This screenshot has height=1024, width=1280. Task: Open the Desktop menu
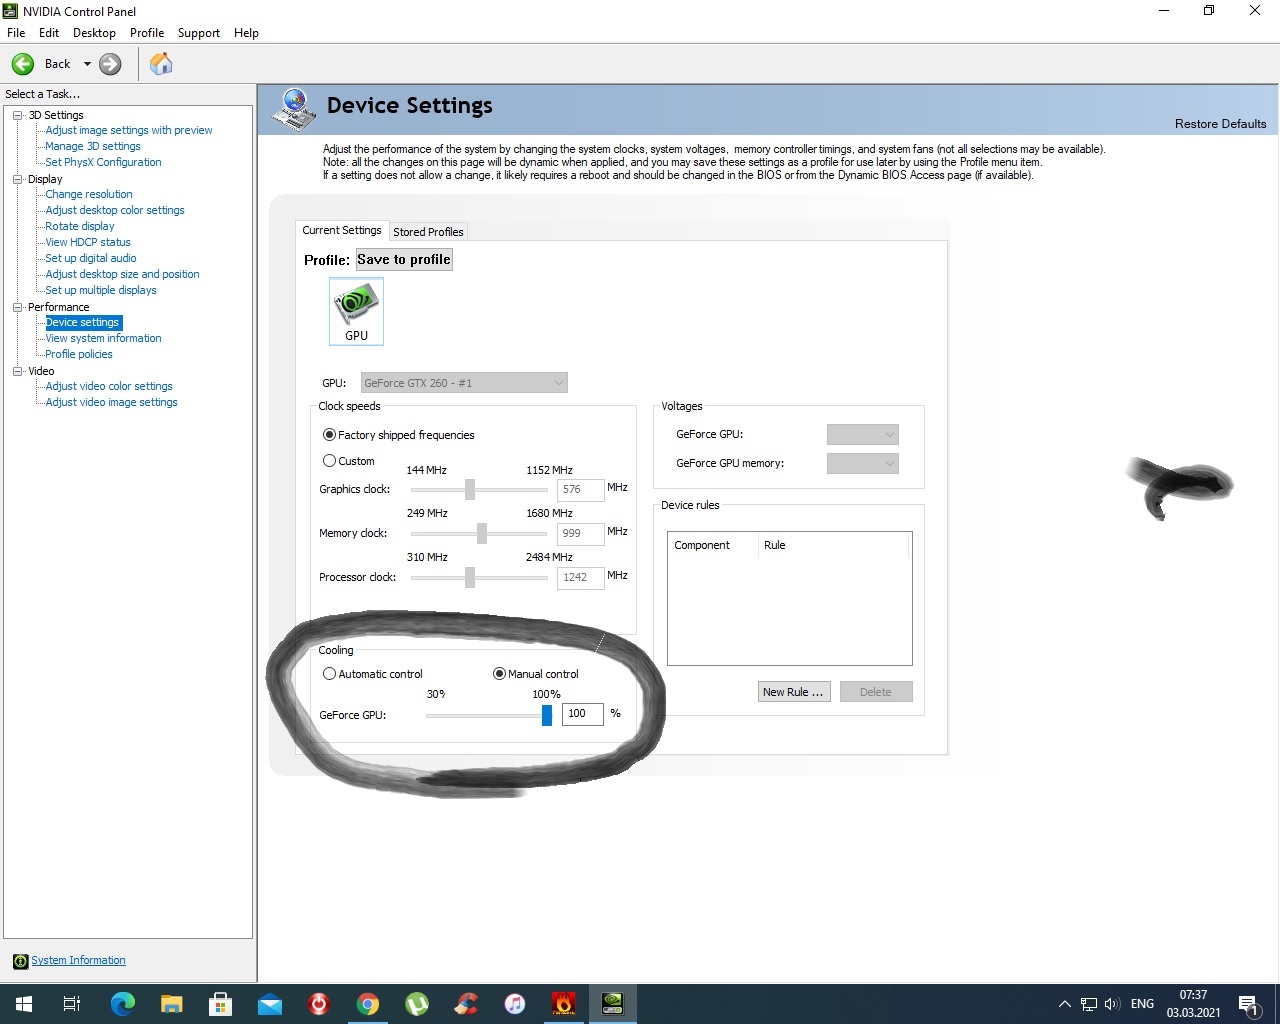(94, 33)
